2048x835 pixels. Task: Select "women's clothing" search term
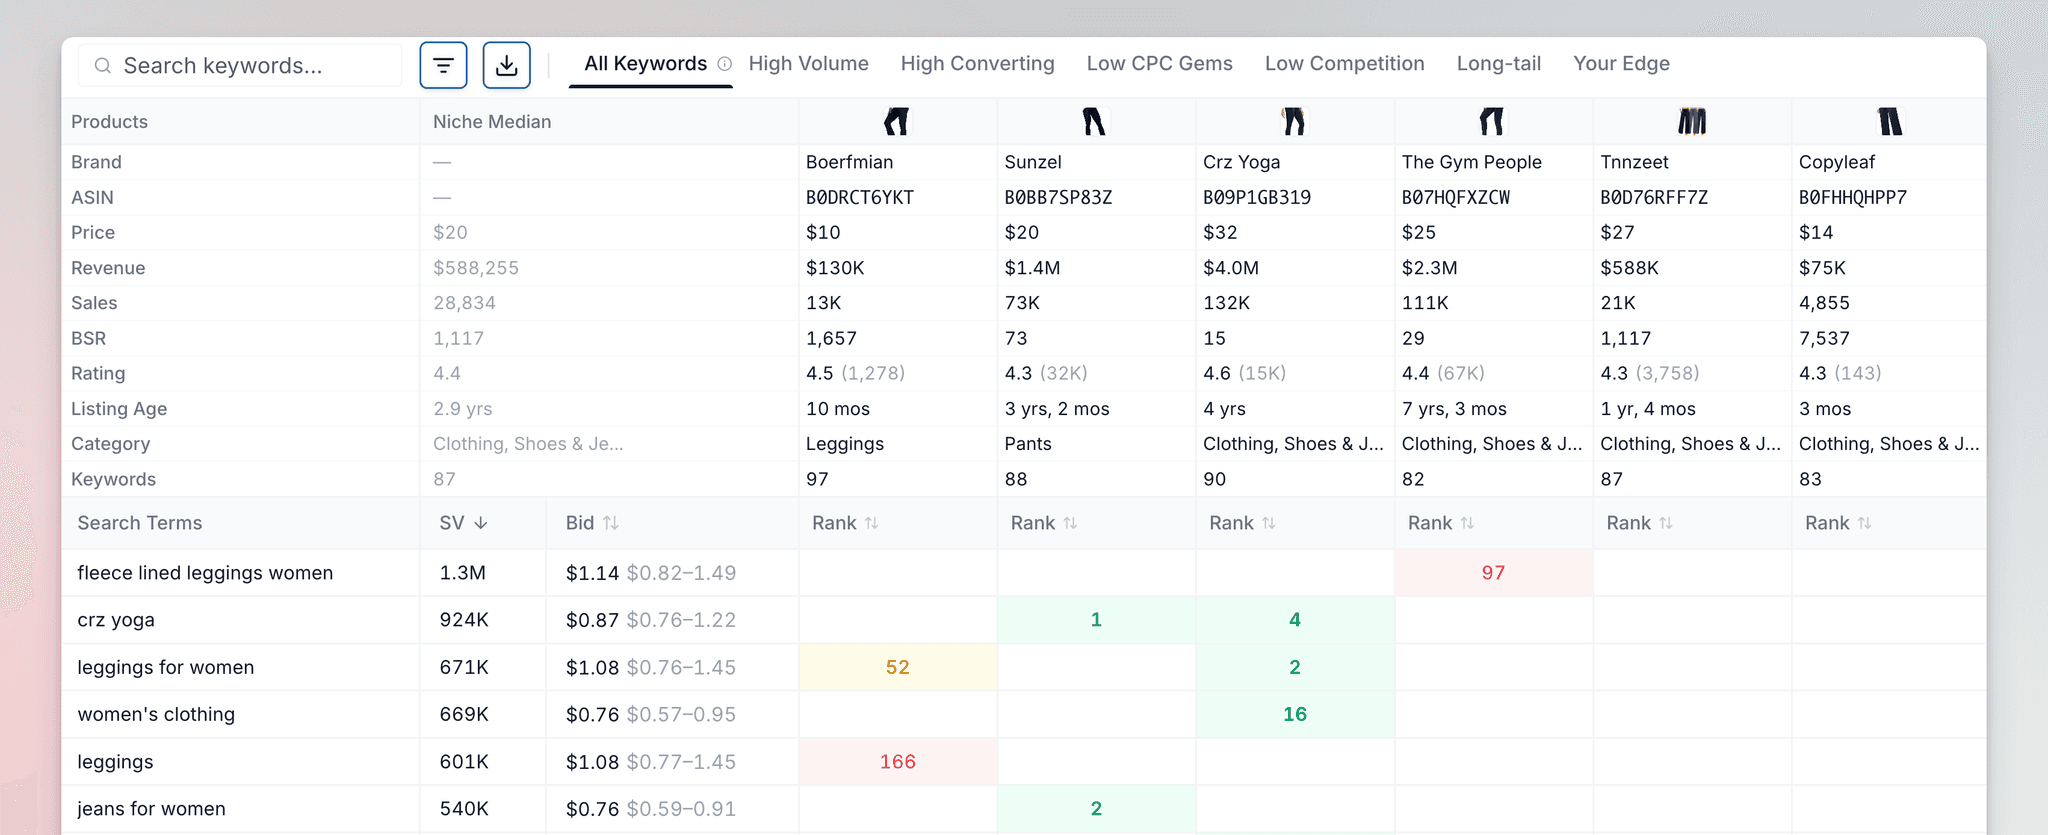click(156, 714)
